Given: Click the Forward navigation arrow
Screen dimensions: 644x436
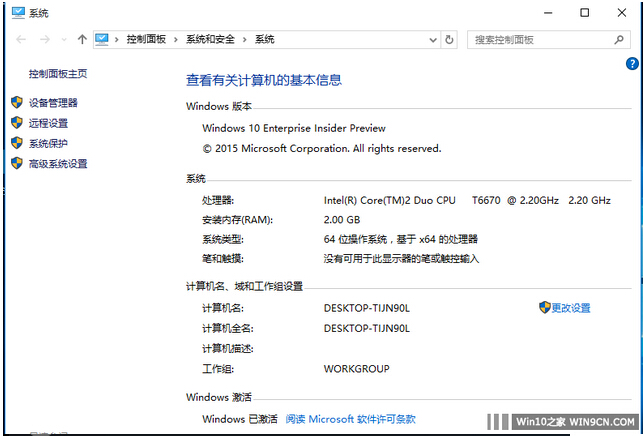Looking at the screenshot, I should [x=45, y=39].
